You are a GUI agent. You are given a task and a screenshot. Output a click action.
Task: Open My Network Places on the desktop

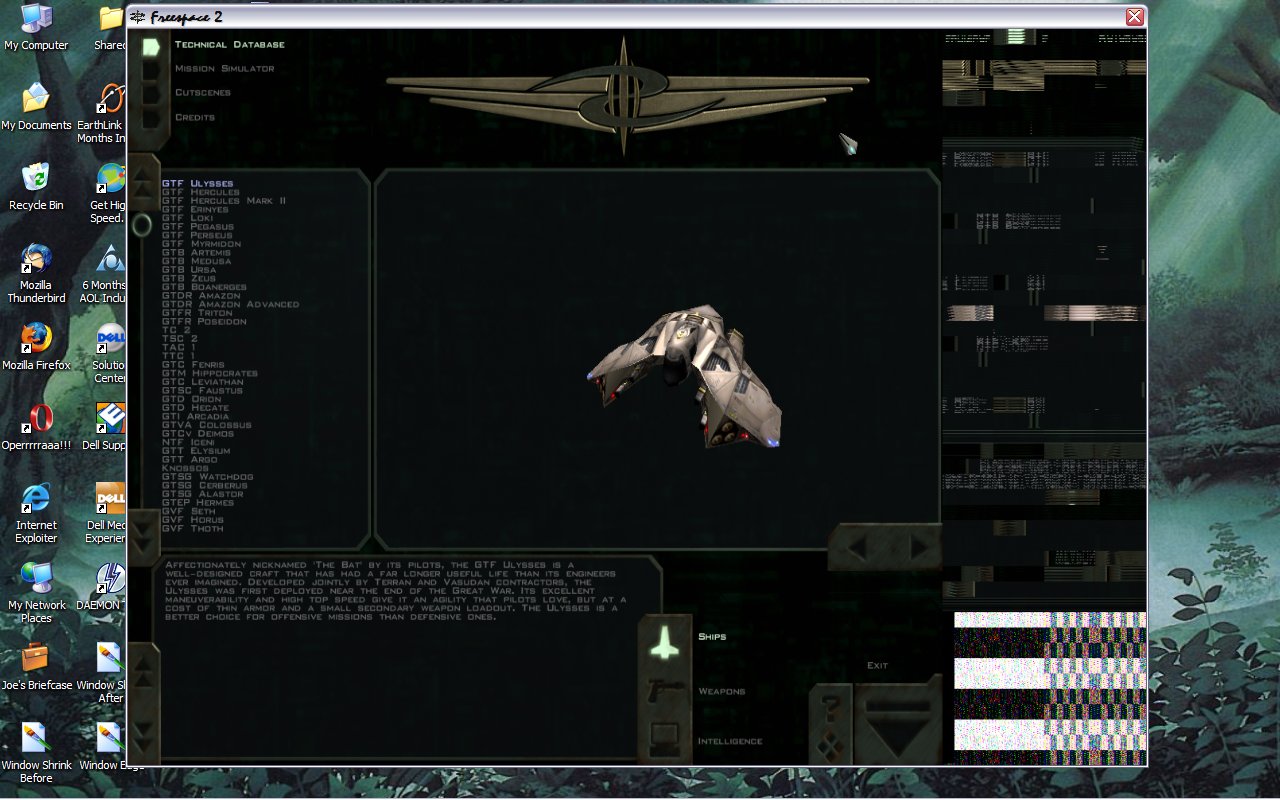coord(36,592)
